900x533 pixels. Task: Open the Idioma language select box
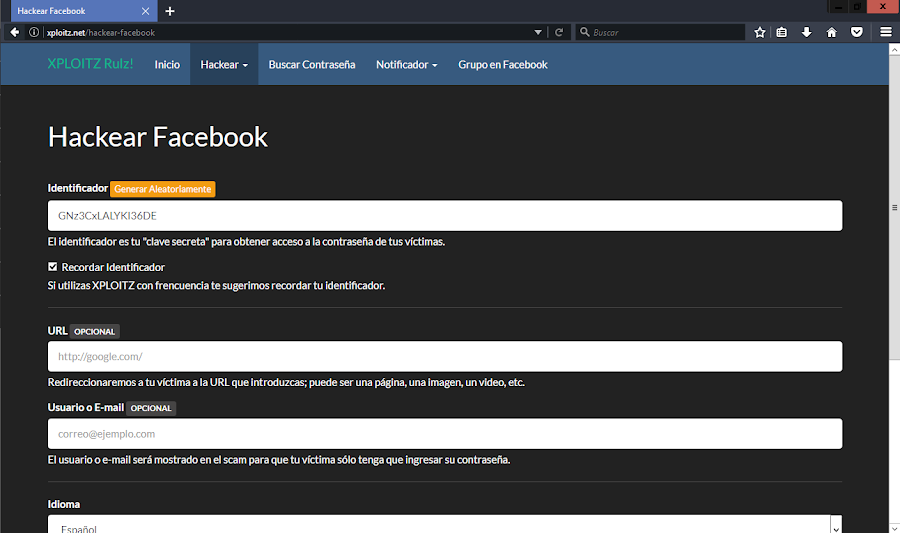[445, 525]
